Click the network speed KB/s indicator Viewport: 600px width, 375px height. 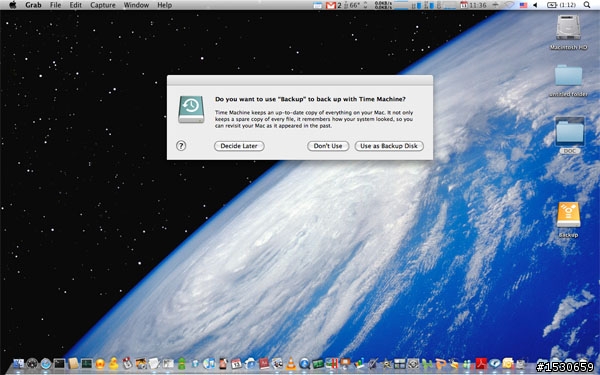click(384, 5)
